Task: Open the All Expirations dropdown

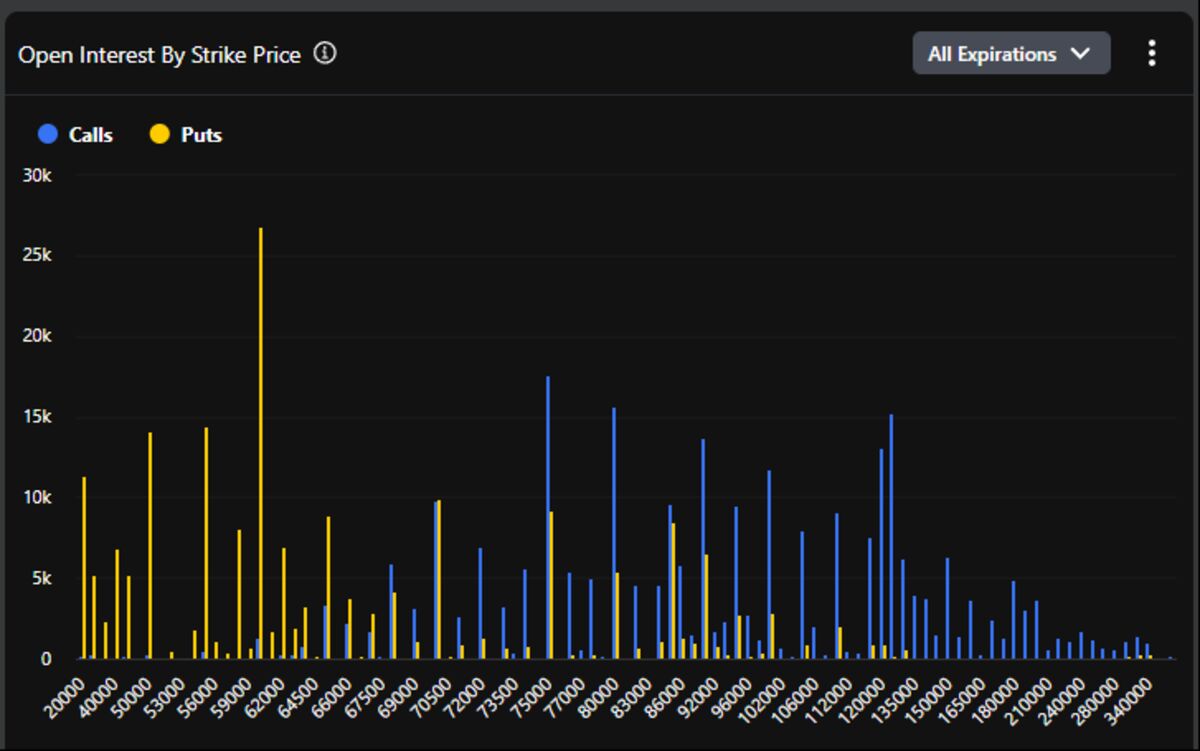Action: tap(1010, 54)
